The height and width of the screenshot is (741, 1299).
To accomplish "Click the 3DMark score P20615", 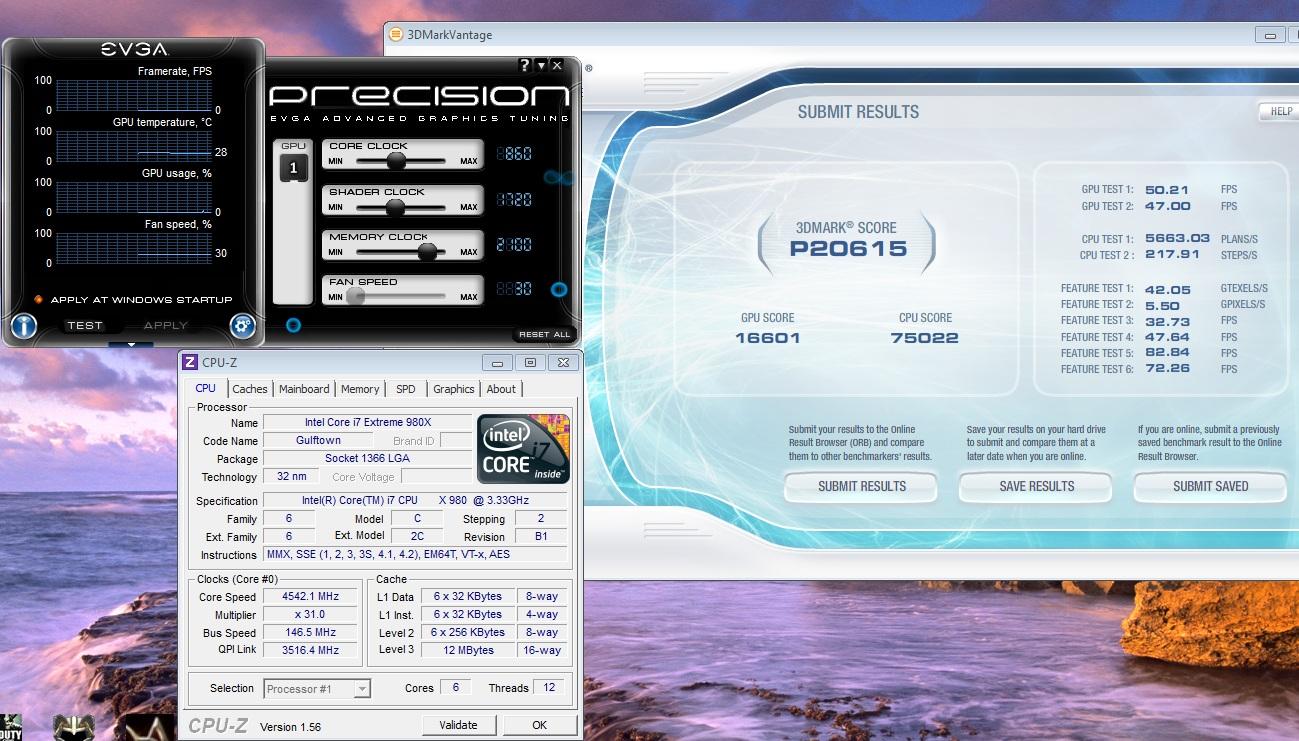I will (848, 249).
